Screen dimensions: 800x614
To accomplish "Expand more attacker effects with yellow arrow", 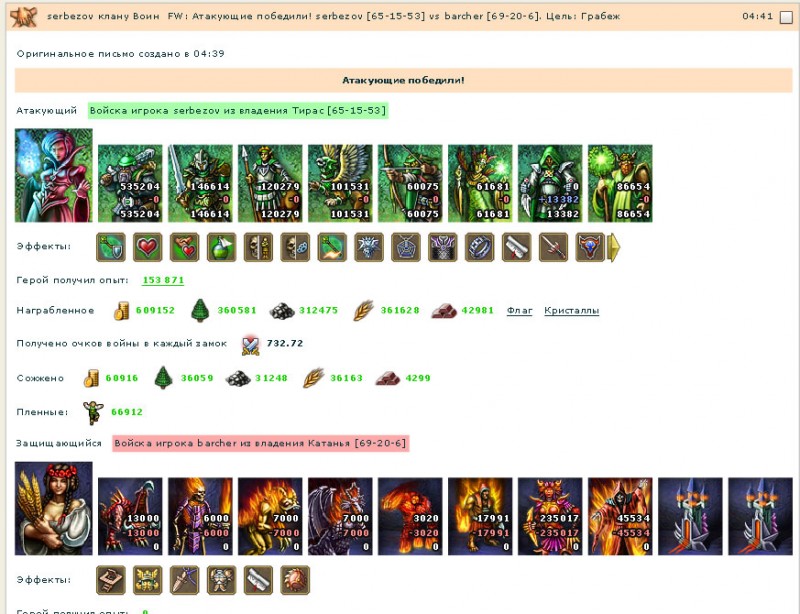I will point(614,247).
